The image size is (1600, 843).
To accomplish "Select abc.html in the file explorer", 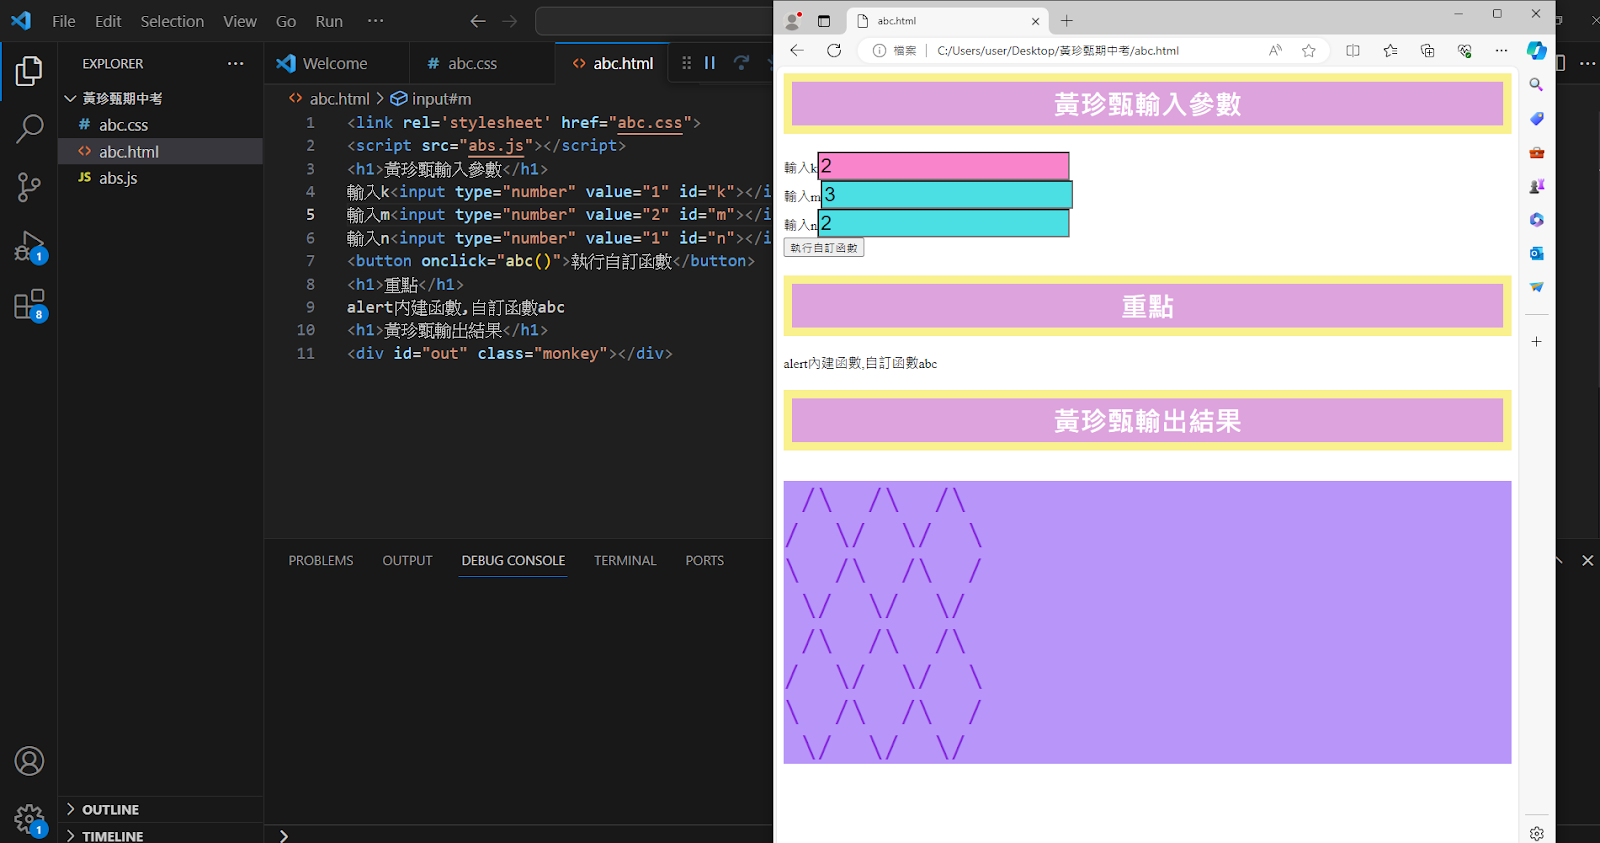I will 160,152.
